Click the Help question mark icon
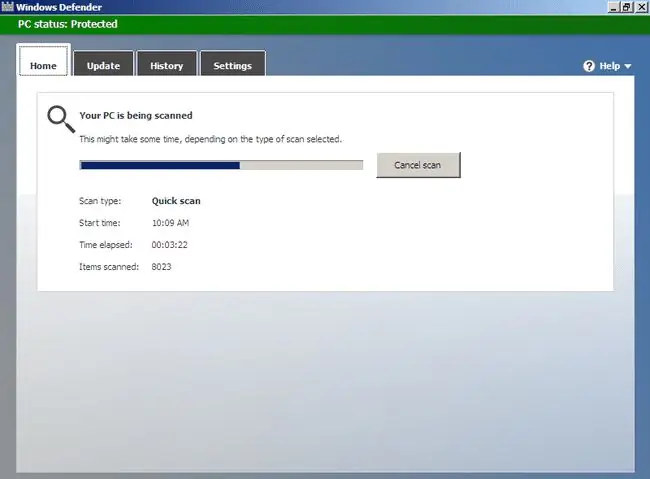 (589, 66)
